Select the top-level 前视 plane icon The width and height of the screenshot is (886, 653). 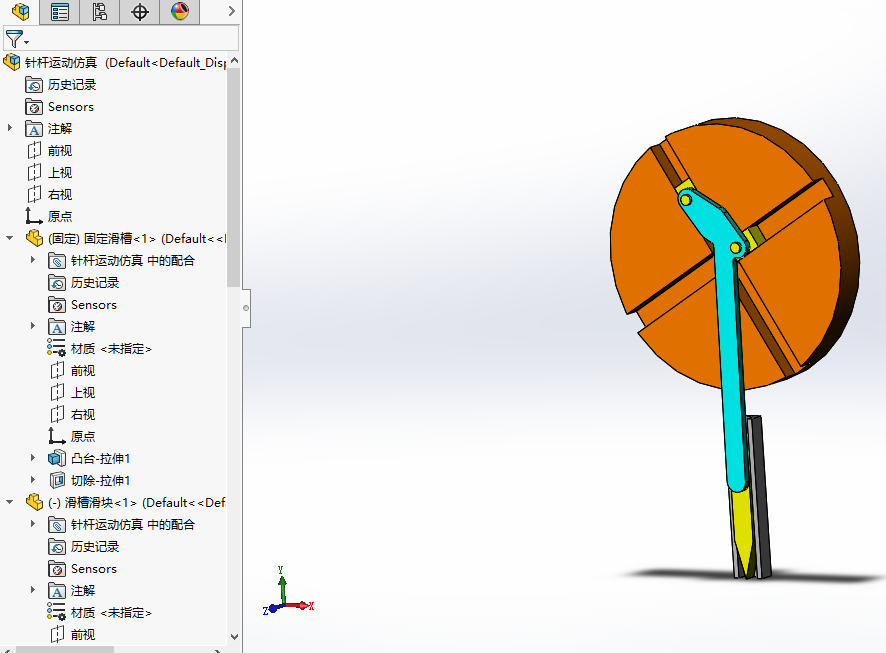click(x=34, y=150)
